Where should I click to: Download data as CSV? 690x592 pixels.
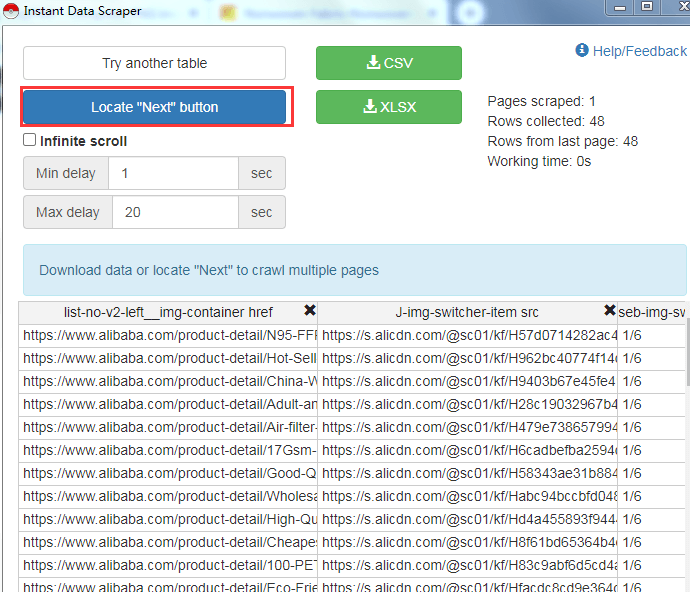[x=389, y=63]
